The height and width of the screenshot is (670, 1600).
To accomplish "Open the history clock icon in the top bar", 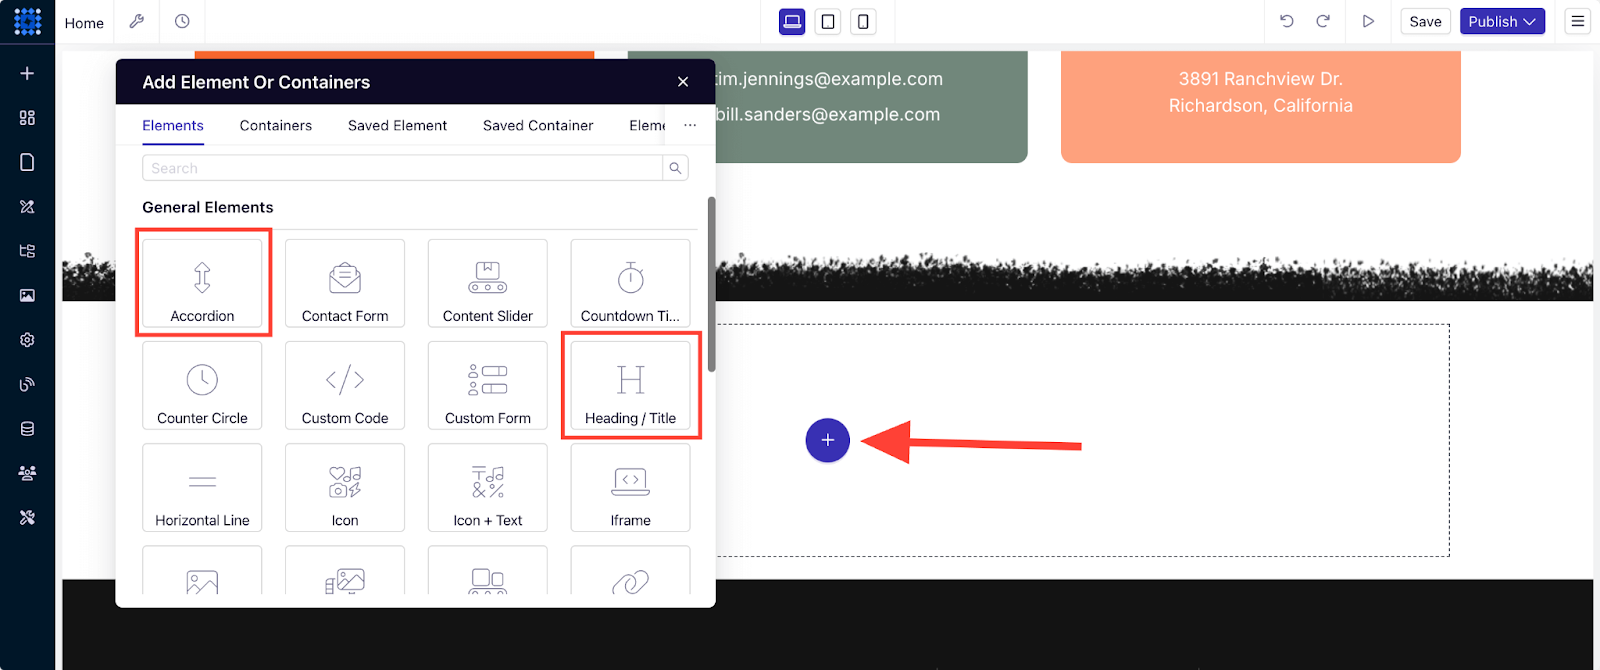I will click(182, 21).
